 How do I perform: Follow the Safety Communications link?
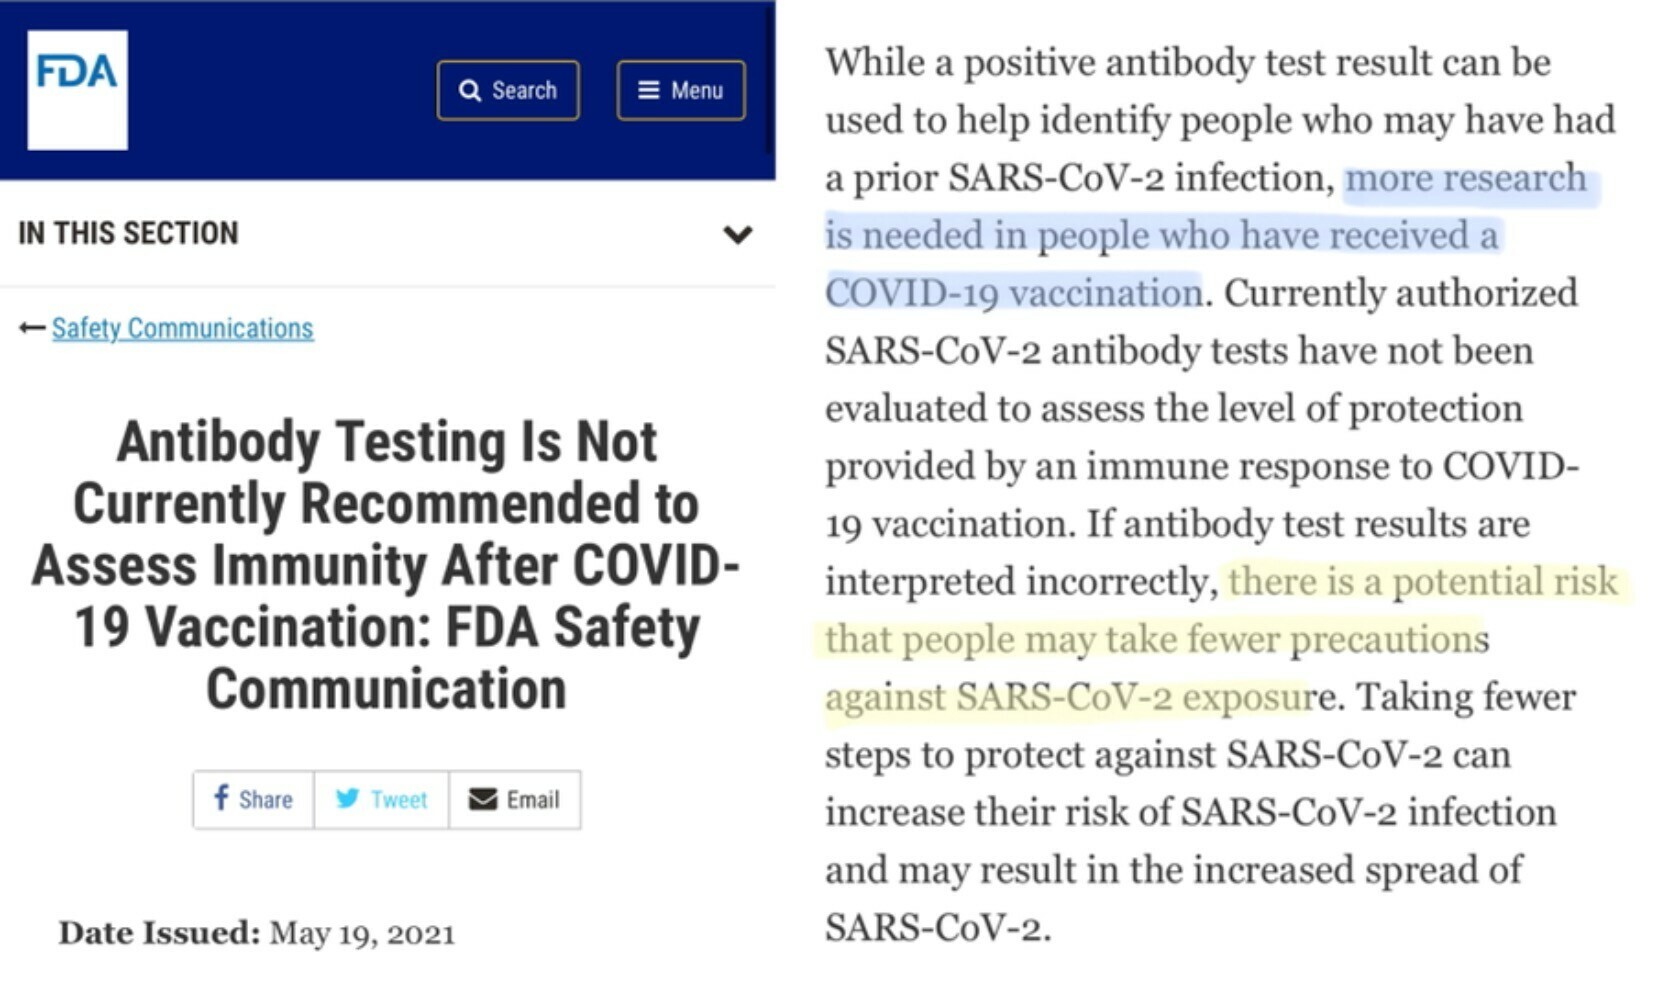182,328
